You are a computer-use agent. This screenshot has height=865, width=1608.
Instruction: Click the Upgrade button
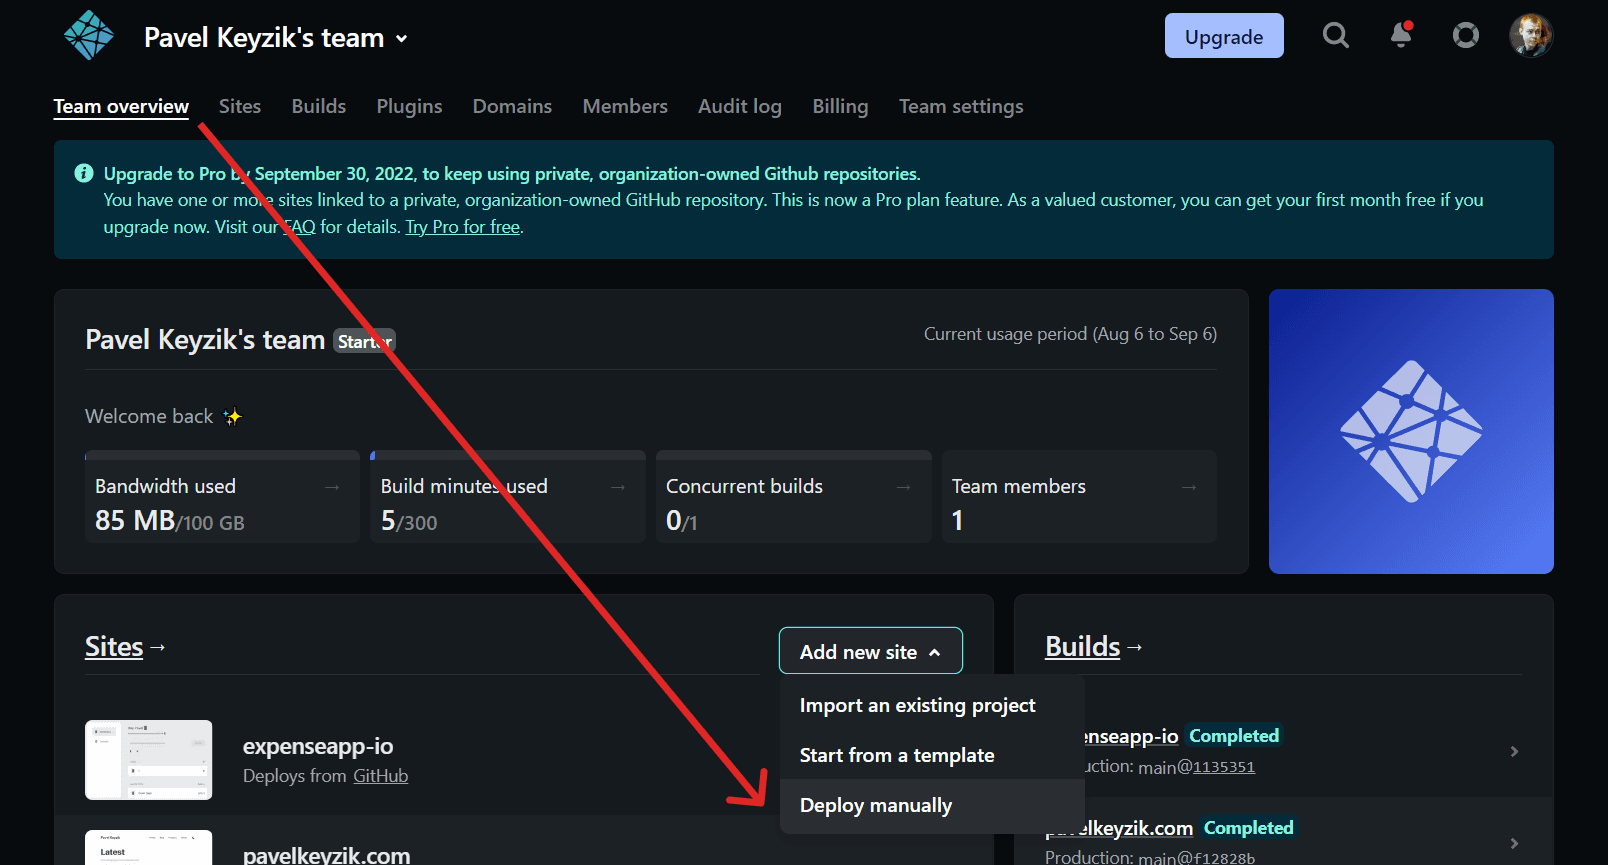1224,36
